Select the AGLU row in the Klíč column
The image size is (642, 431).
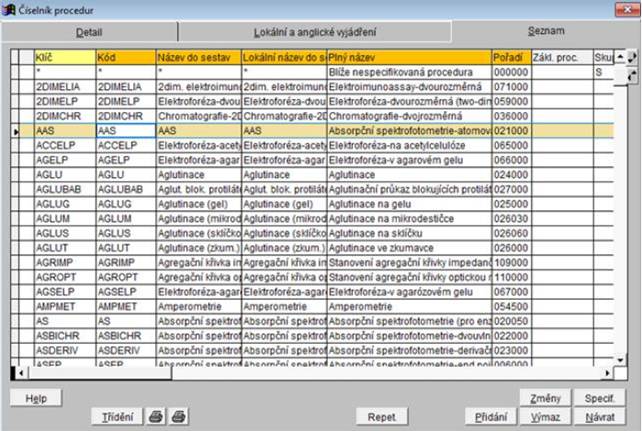pos(64,173)
